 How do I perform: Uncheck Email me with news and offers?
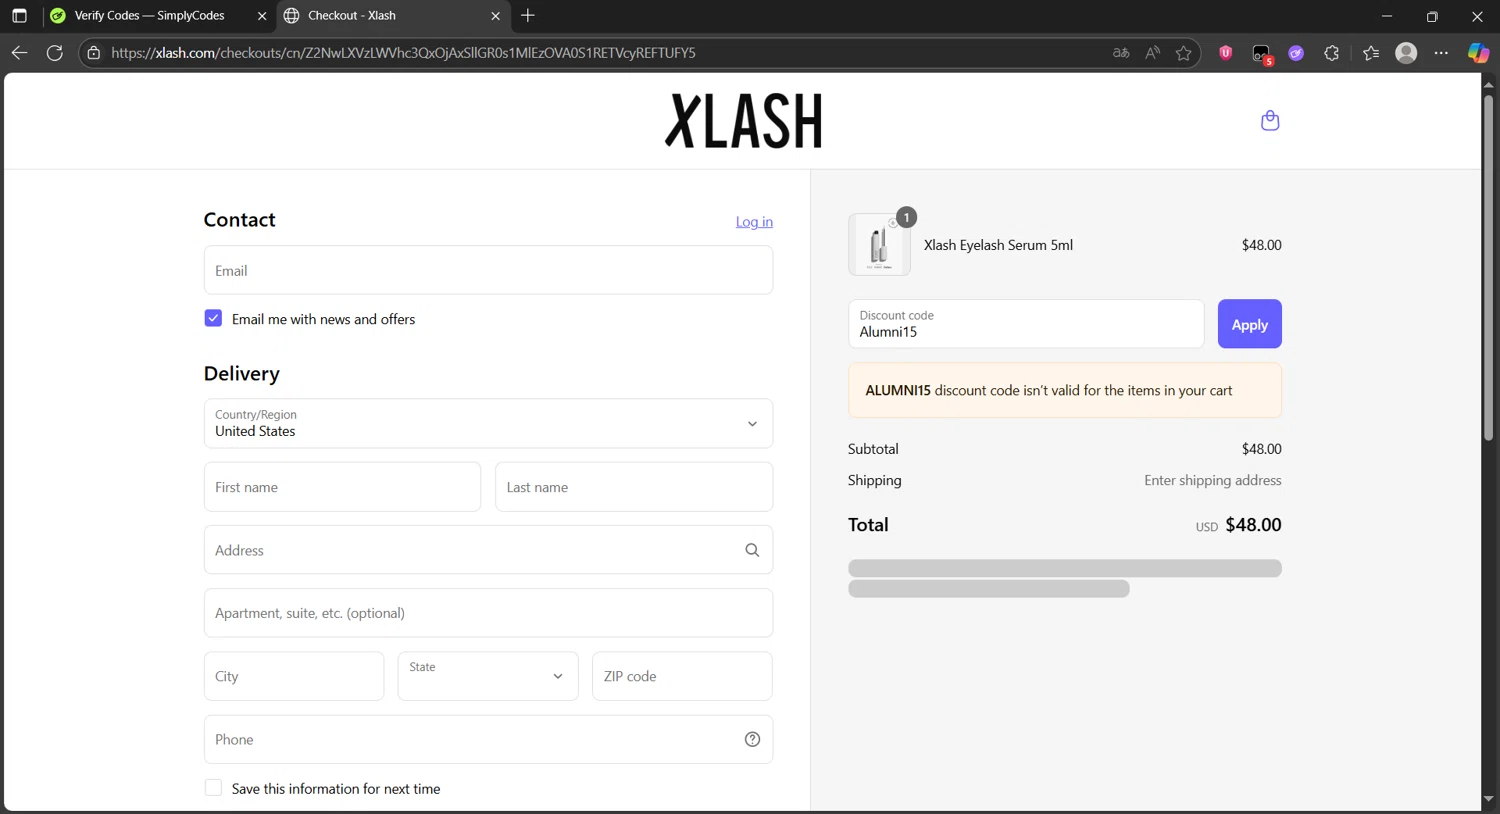(x=213, y=318)
